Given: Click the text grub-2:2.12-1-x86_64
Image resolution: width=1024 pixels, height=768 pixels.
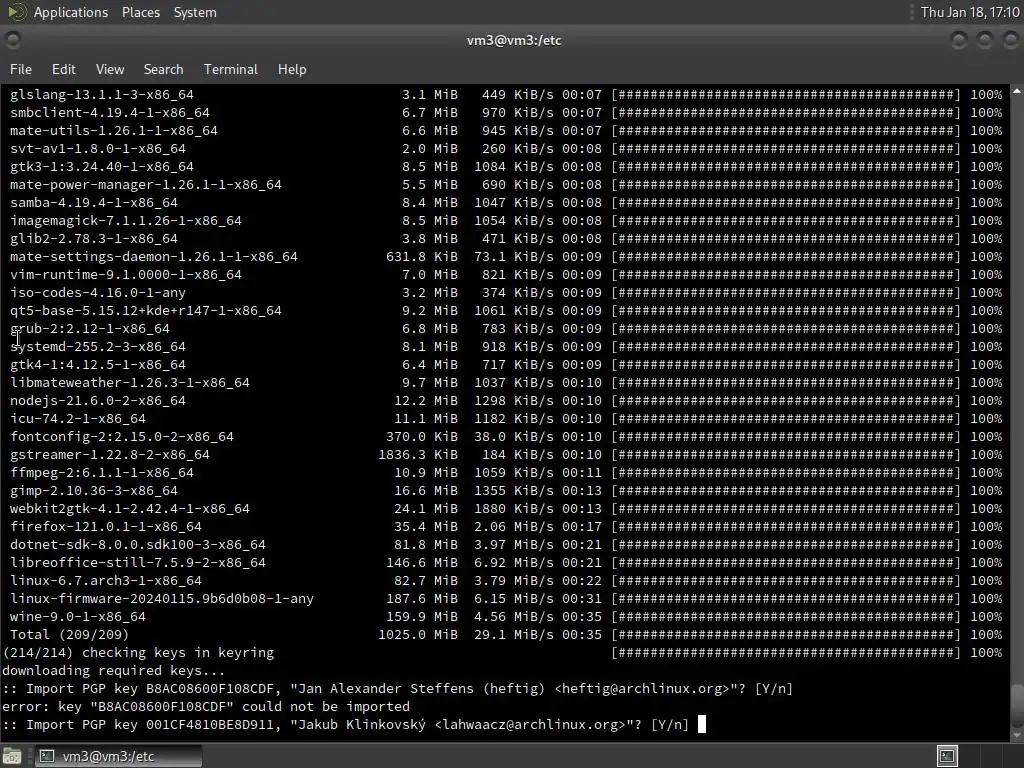Looking at the screenshot, I should pyautogui.click(x=90, y=328).
